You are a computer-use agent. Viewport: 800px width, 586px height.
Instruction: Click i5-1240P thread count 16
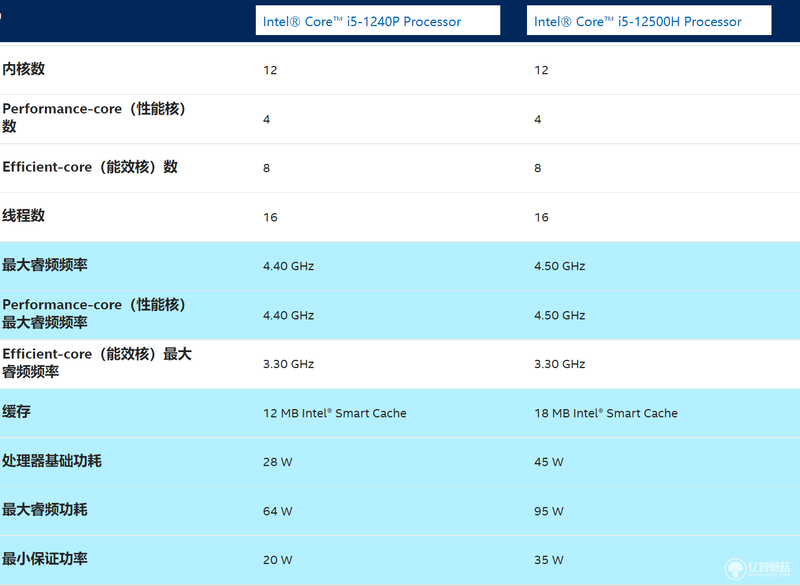tap(270, 217)
